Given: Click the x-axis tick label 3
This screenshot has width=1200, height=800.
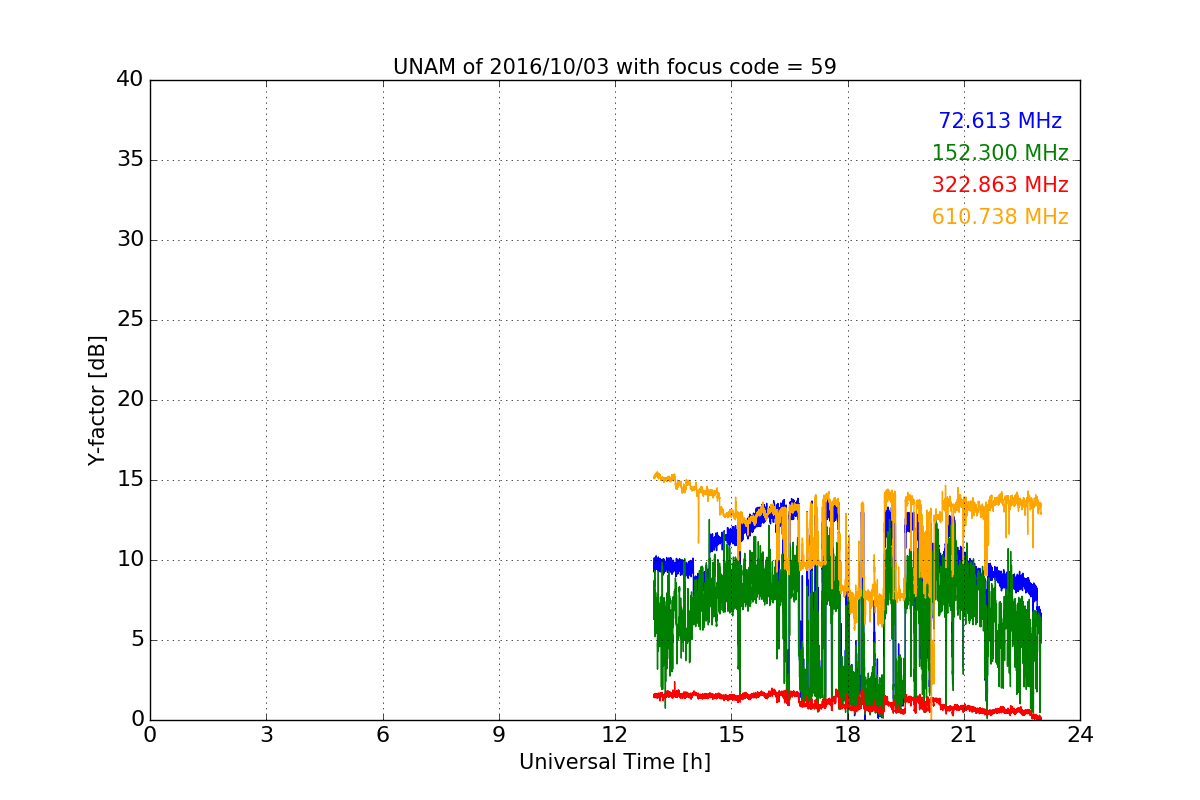Looking at the screenshot, I should coord(266,734).
